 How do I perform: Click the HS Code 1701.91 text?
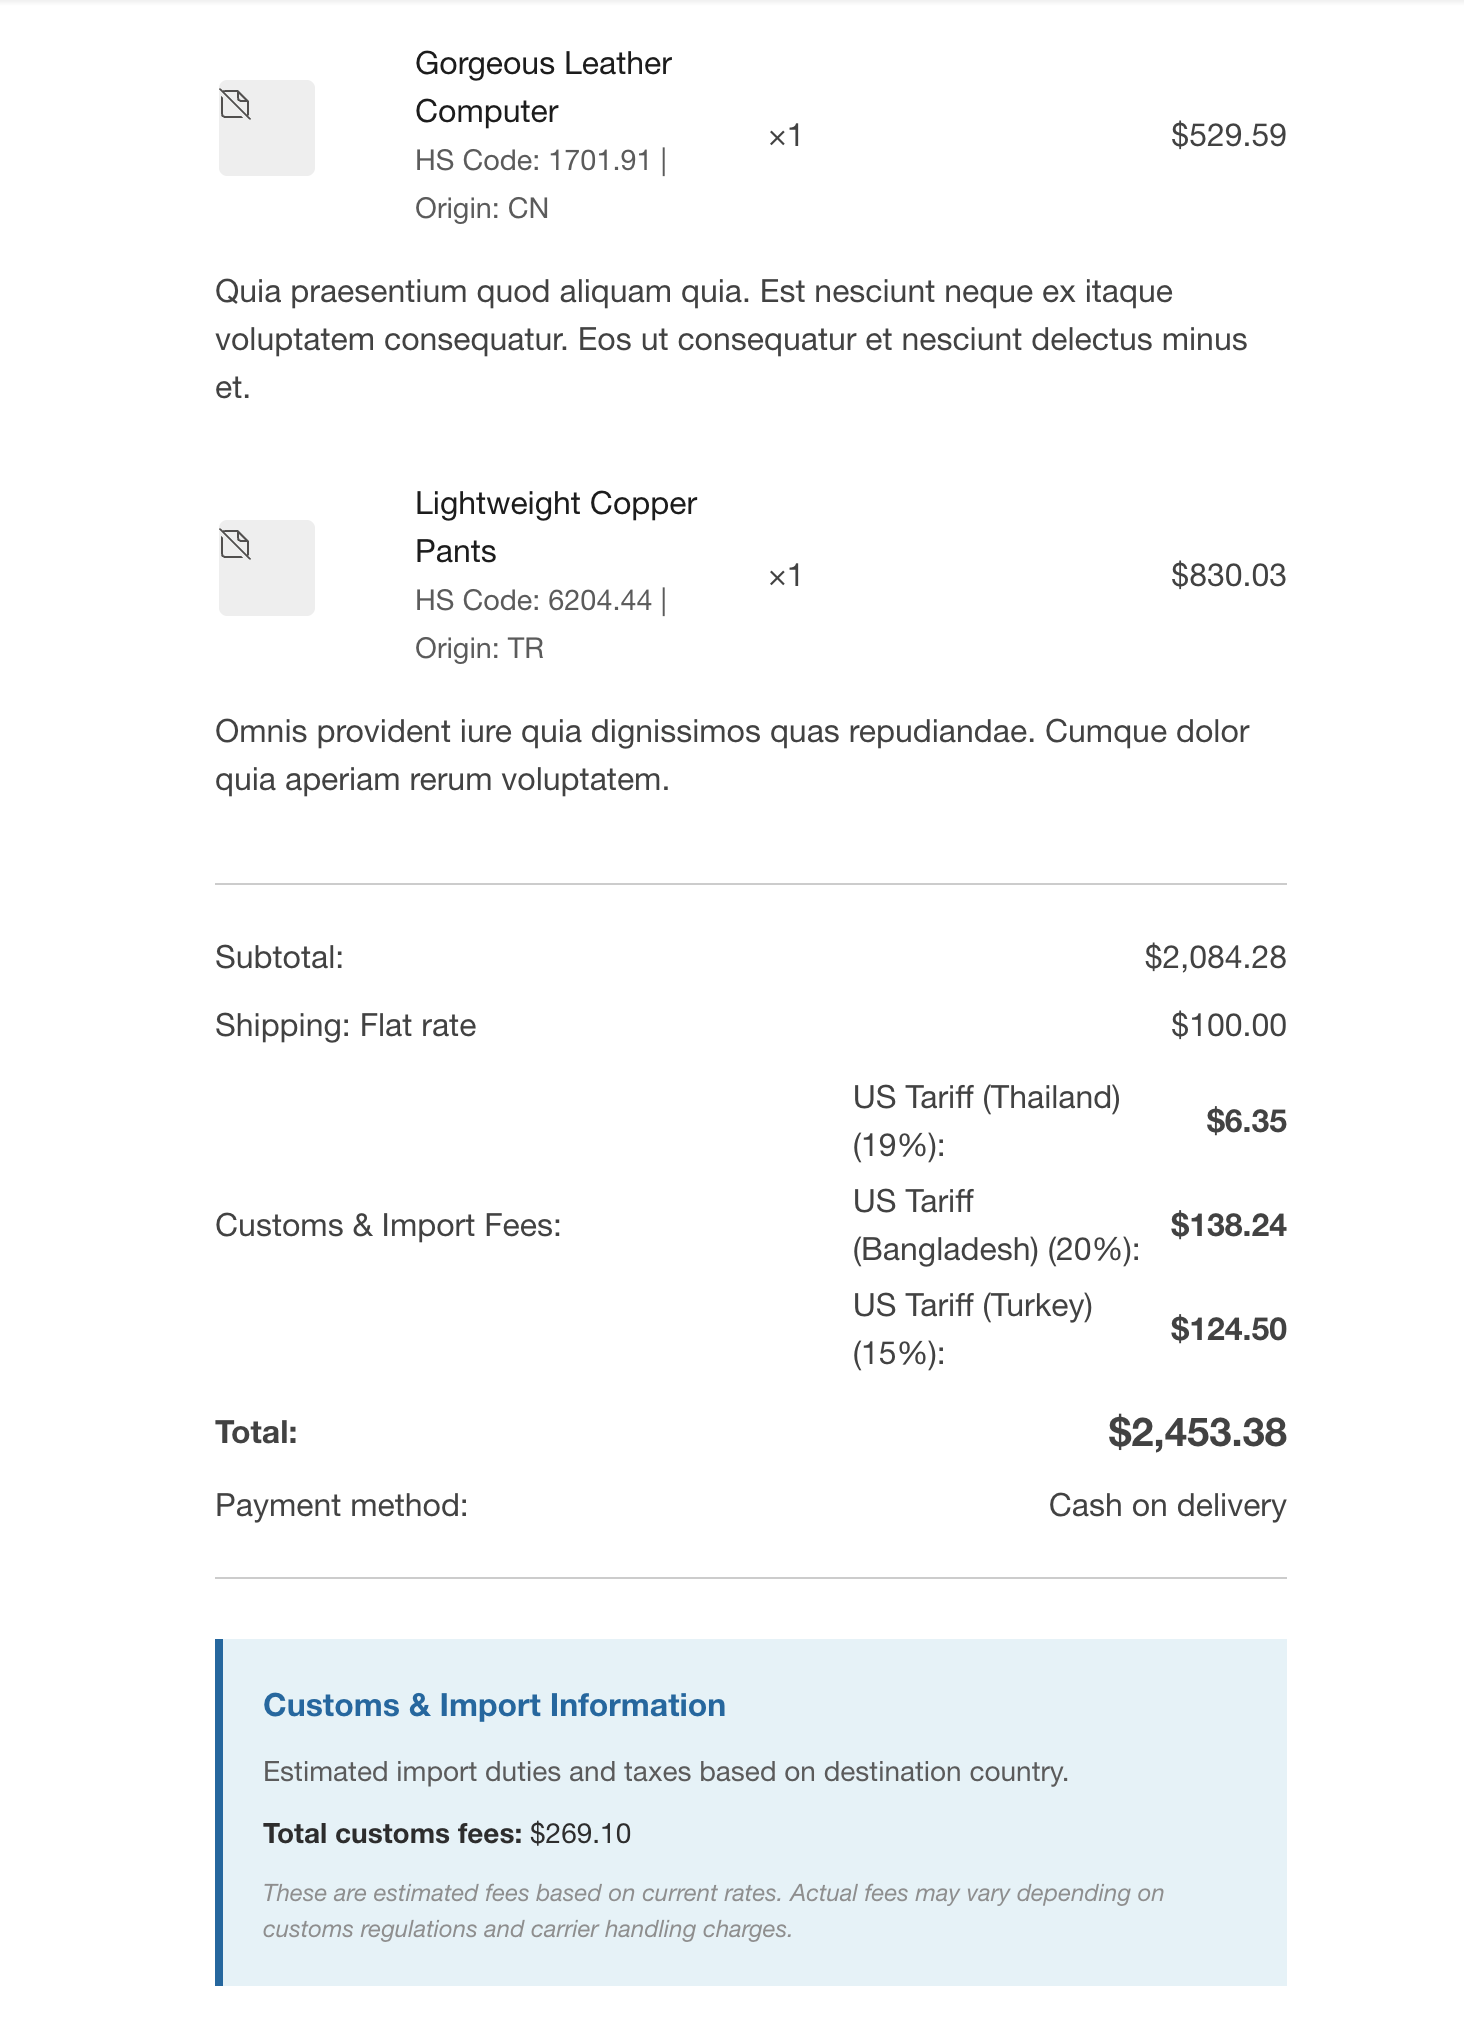(533, 160)
